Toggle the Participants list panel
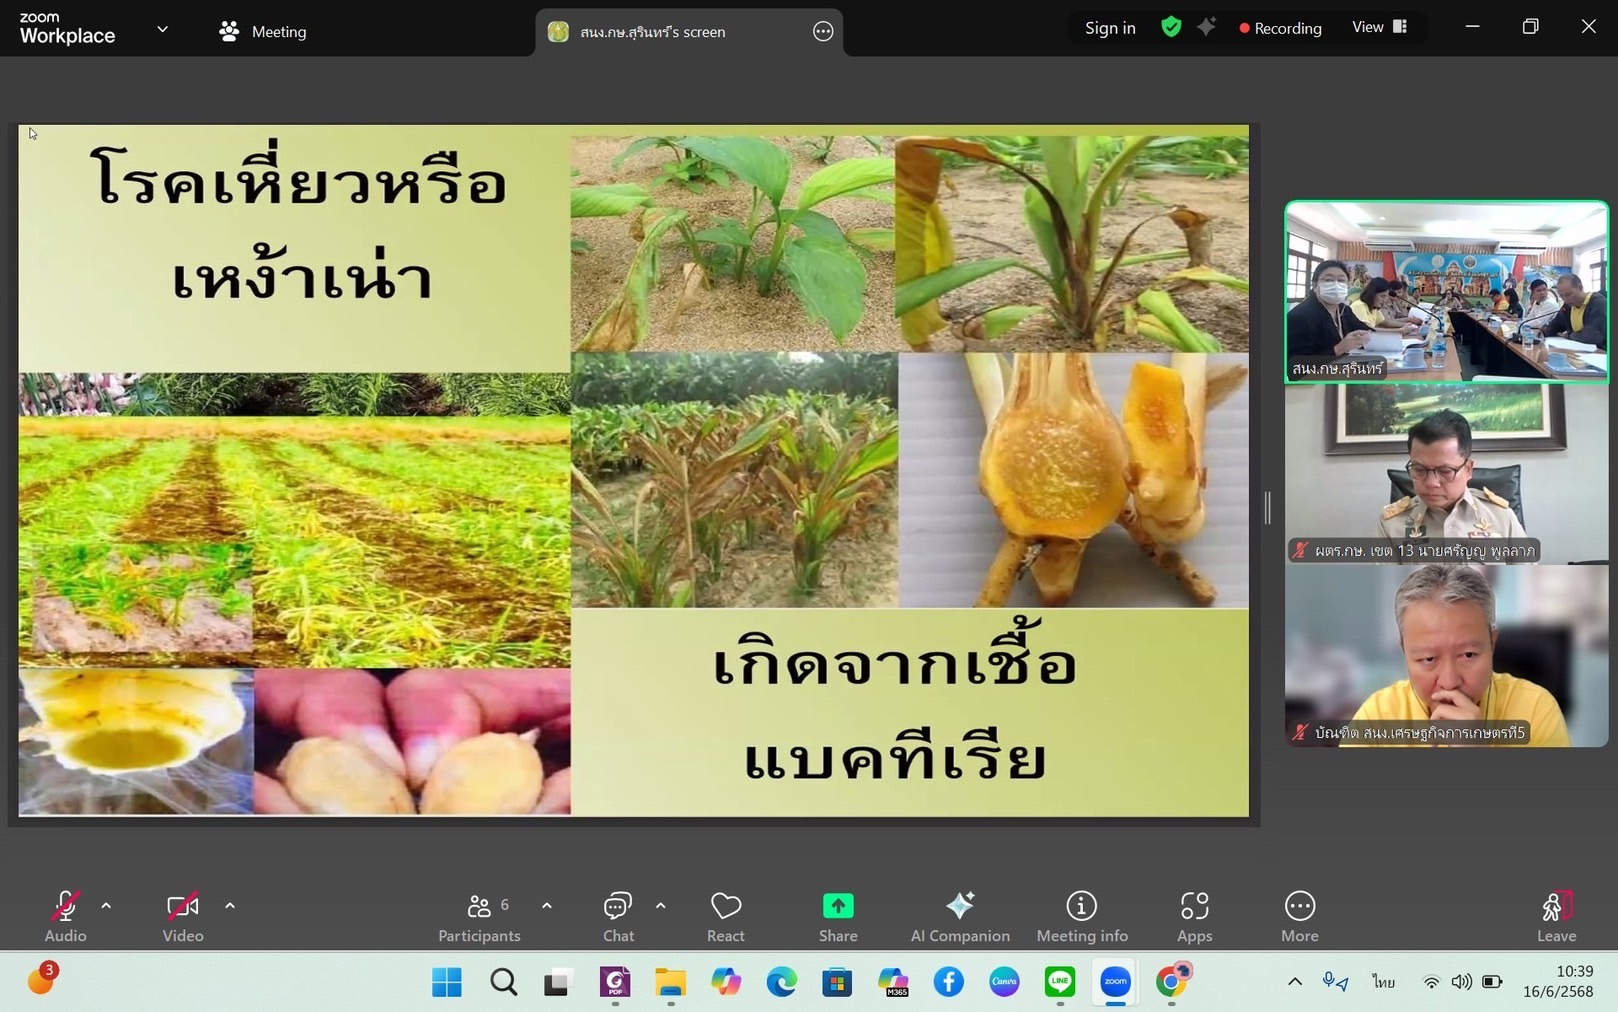This screenshot has height=1012, width=1618. coord(479,916)
